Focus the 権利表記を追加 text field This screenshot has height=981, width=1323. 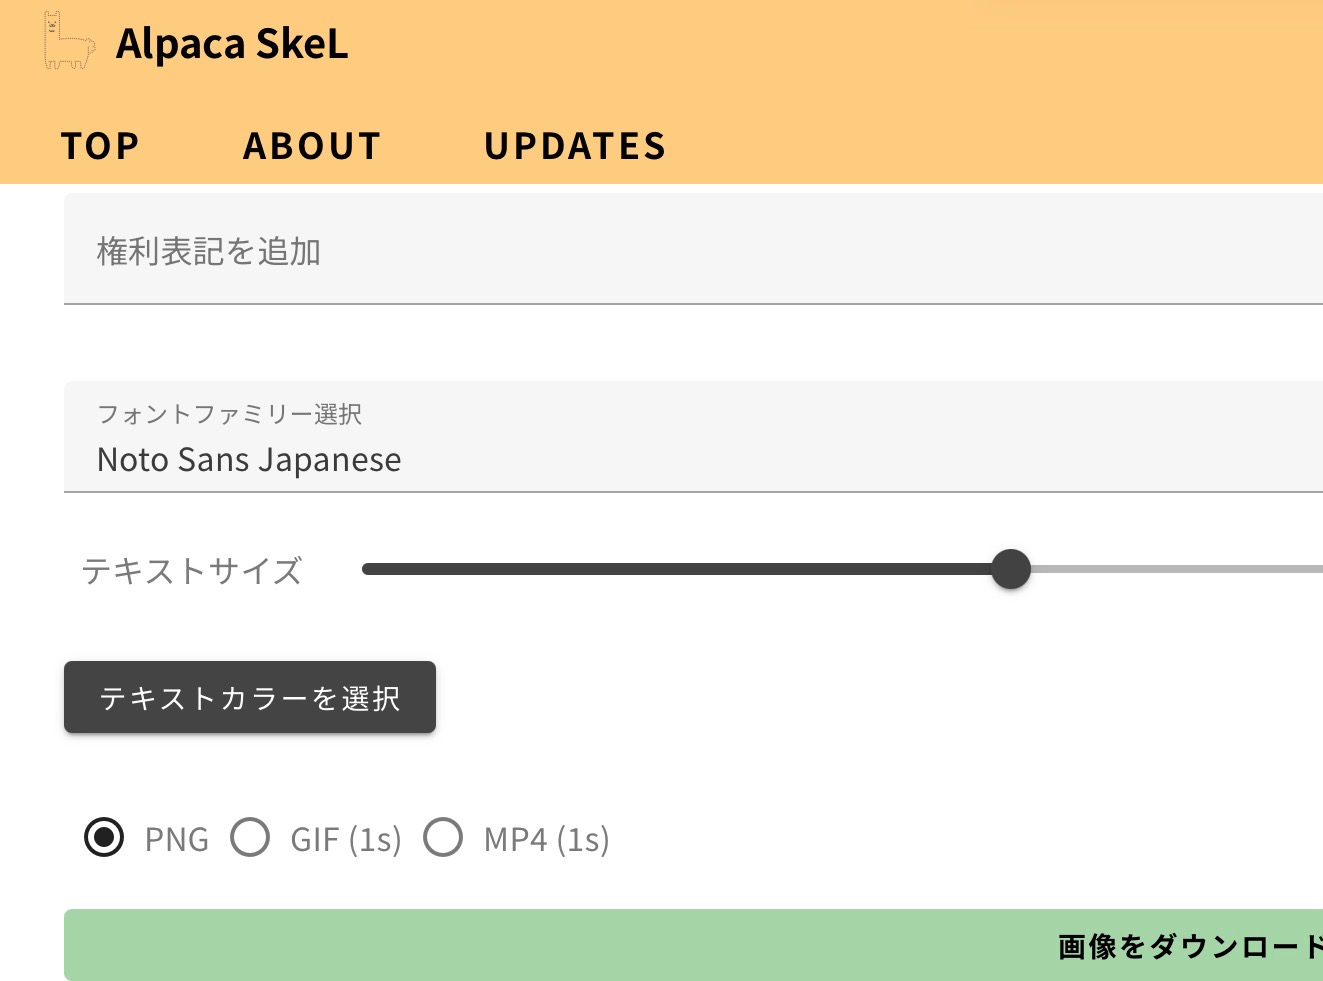coord(690,251)
